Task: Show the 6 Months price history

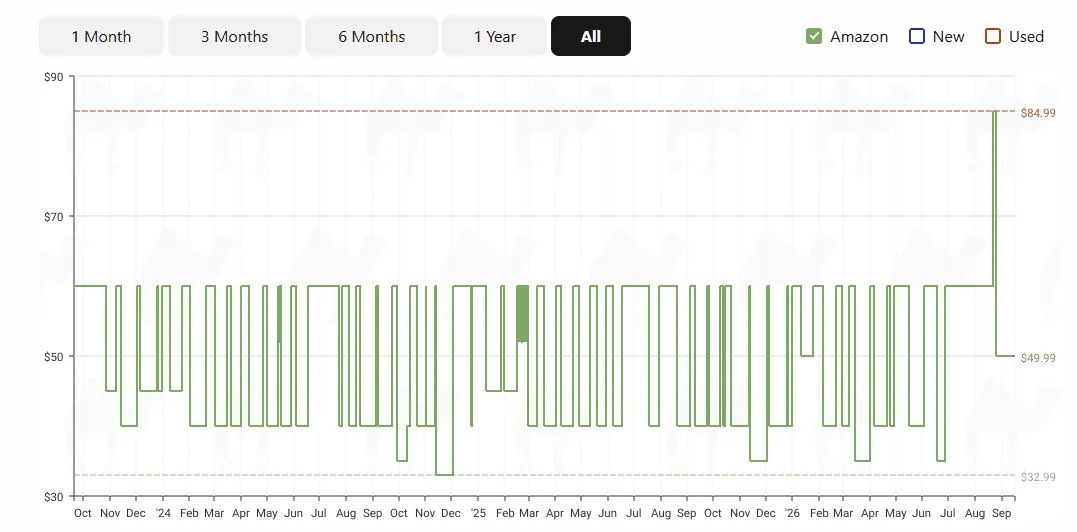Action: click(372, 36)
